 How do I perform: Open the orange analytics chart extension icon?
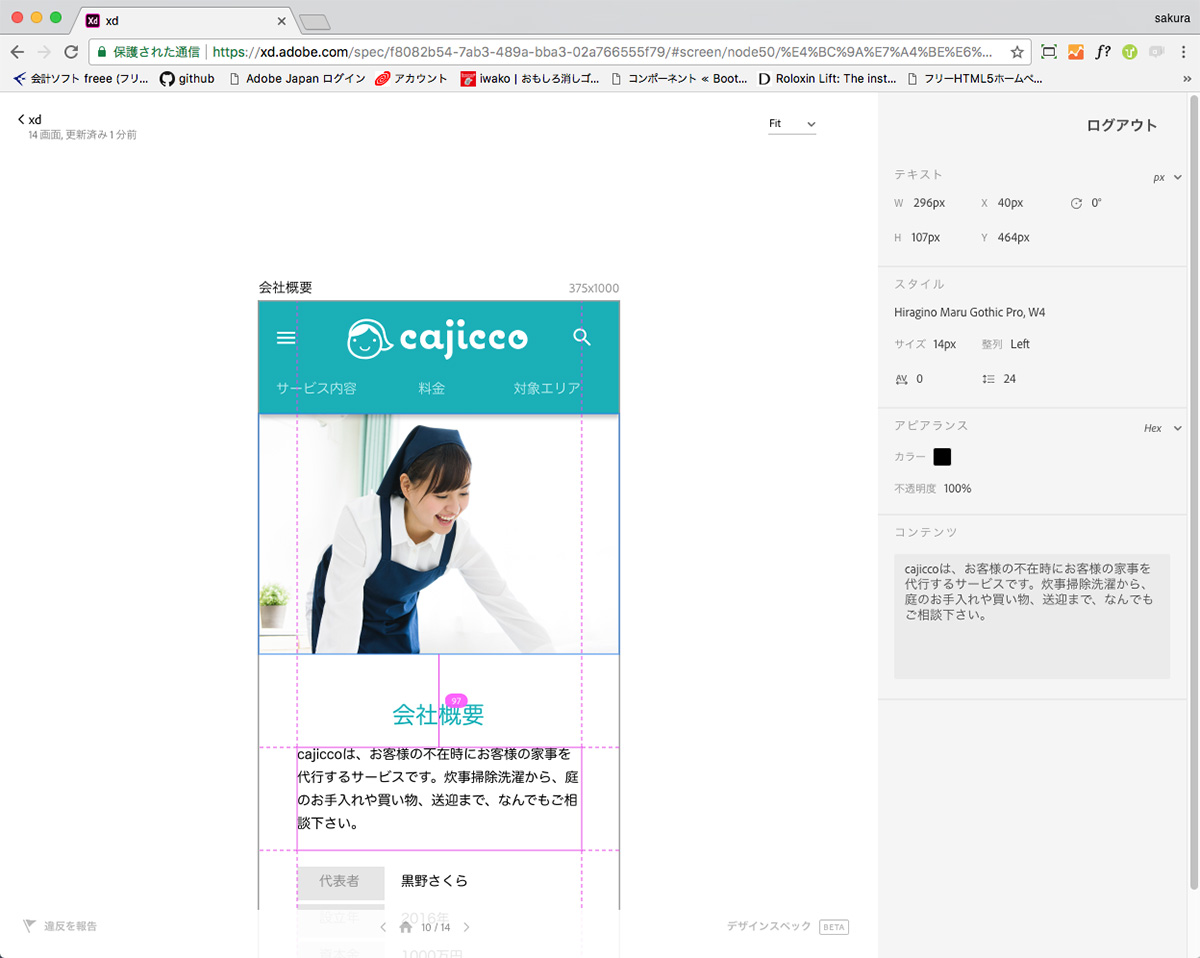click(x=1076, y=52)
